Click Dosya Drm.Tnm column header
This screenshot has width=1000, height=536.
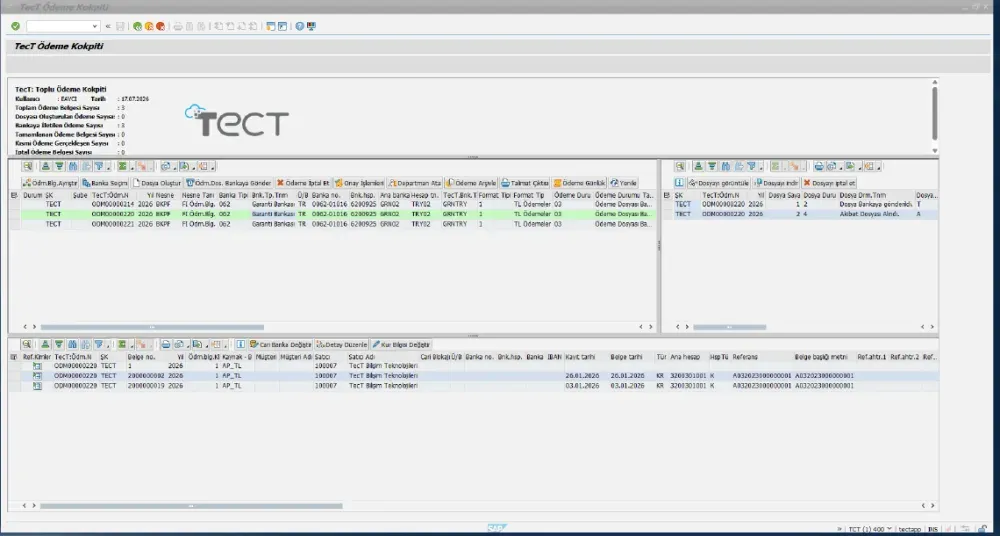(x=876, y=195)
